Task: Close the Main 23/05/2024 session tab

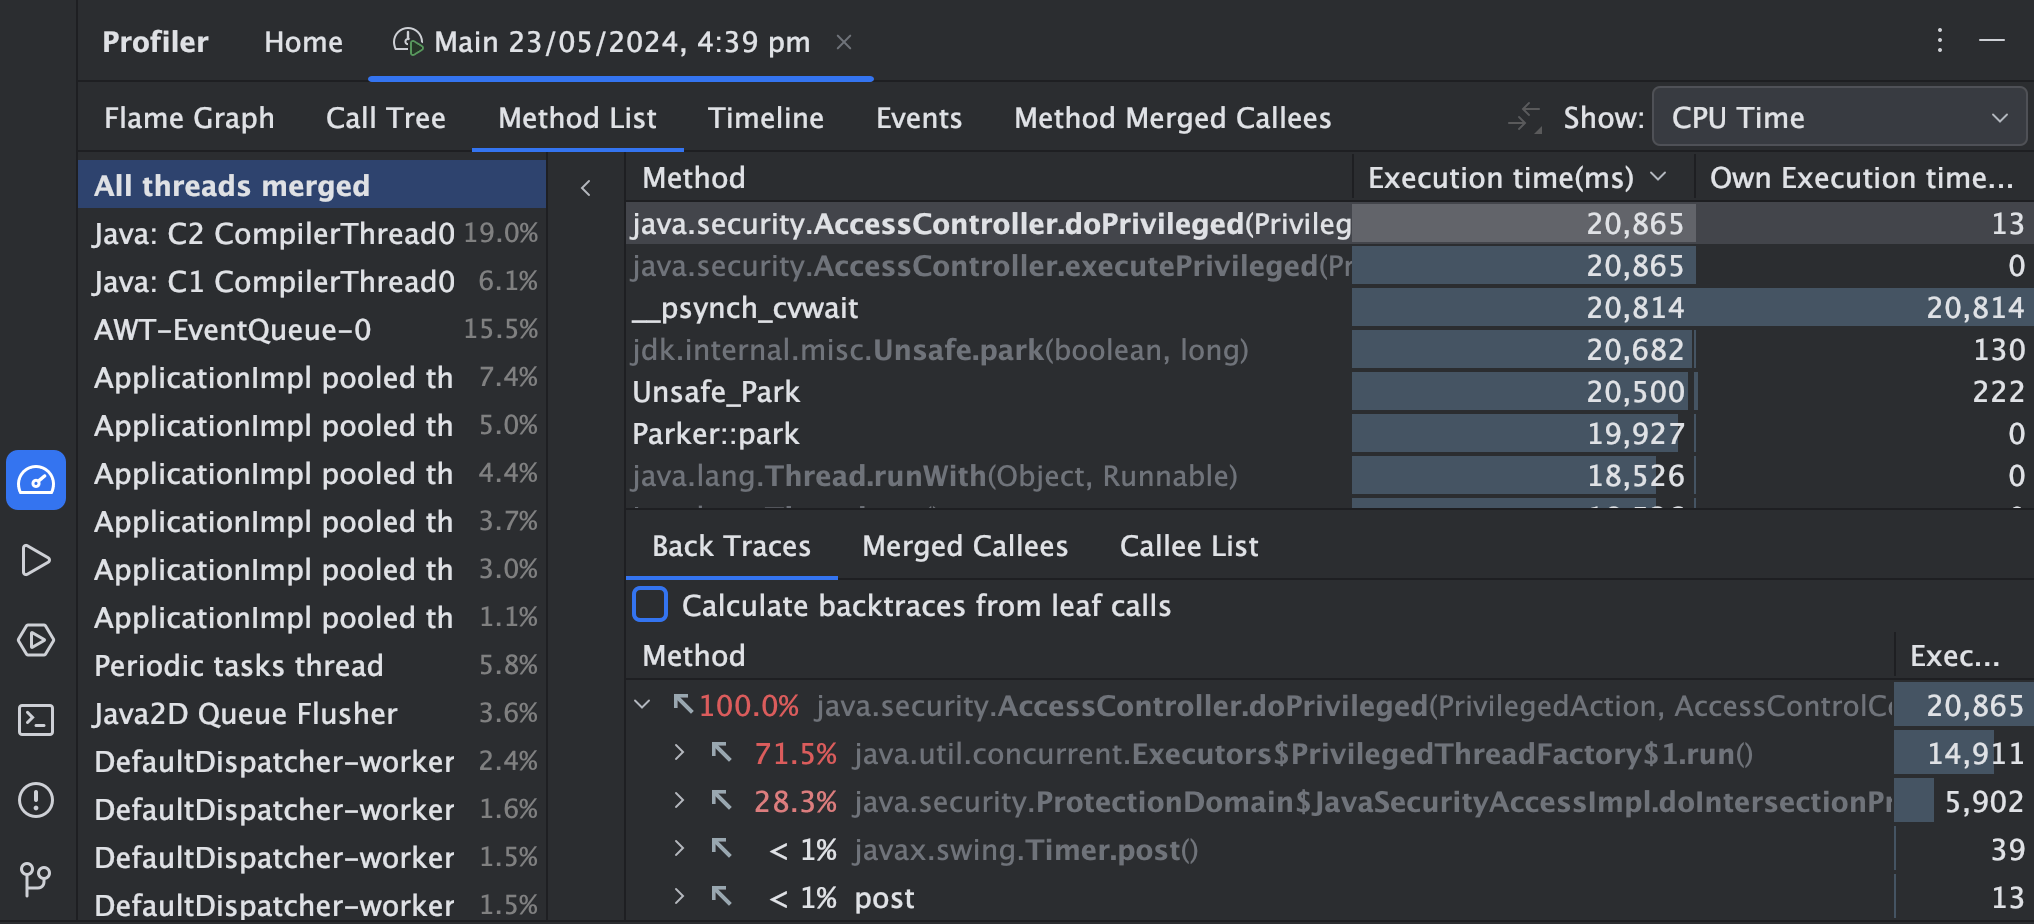Action: coord(845,41)
